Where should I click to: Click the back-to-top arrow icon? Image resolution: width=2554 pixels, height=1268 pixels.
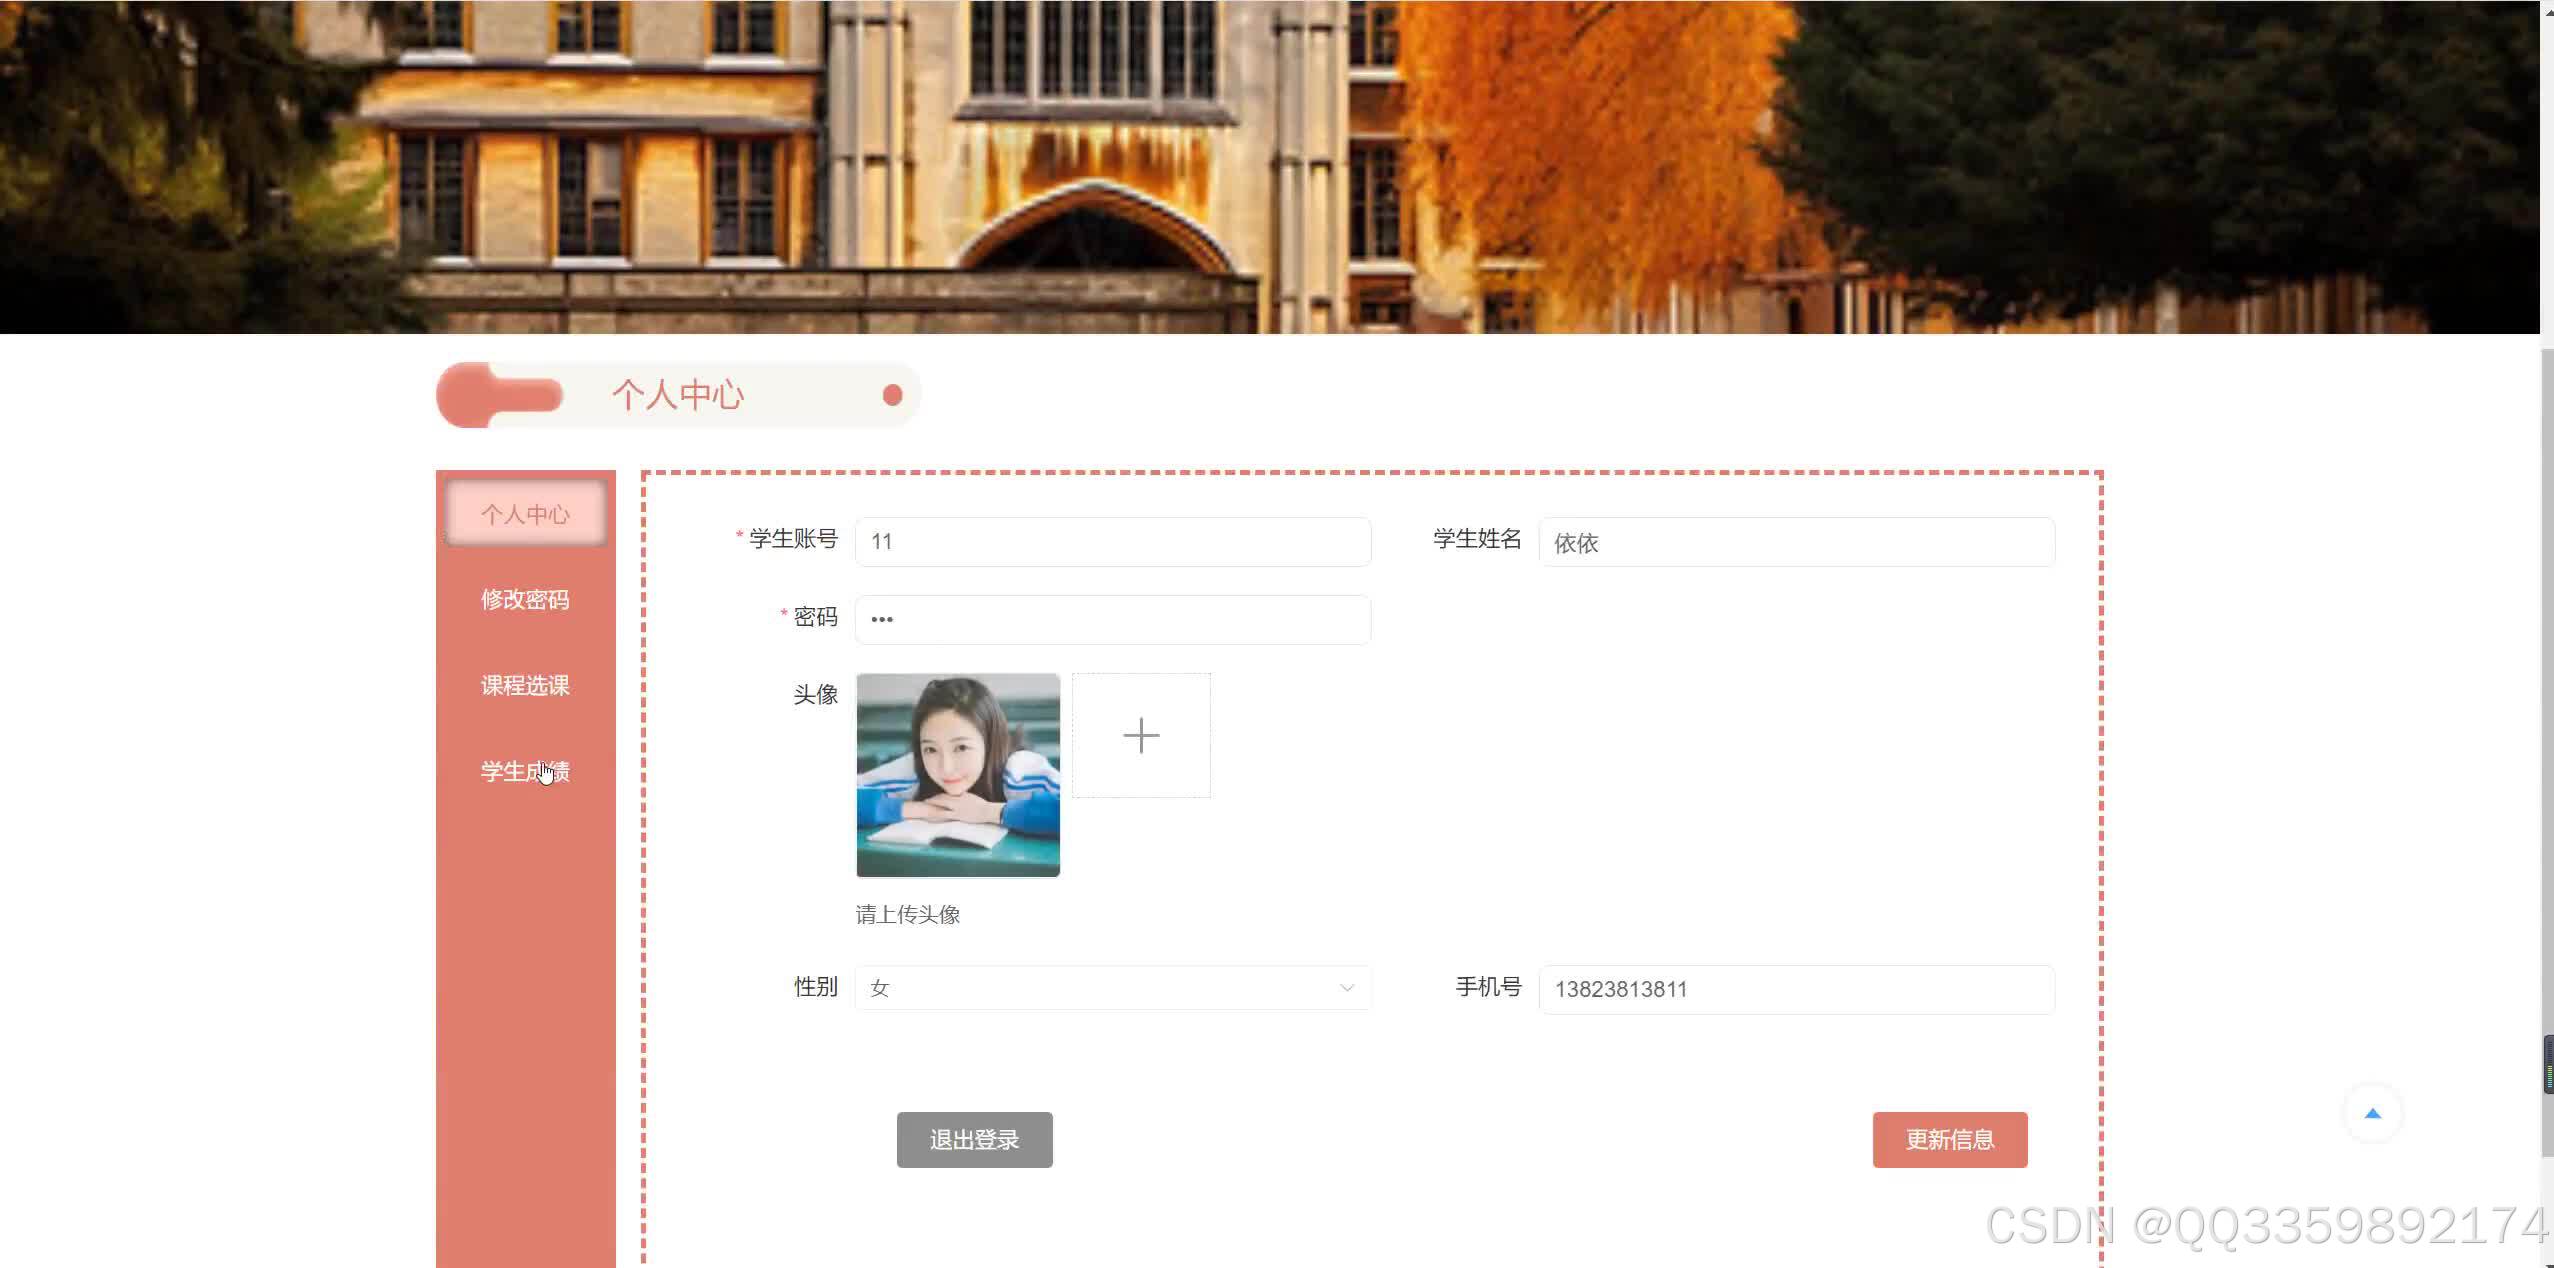pyautogui.click(x=2372, y=1114)
